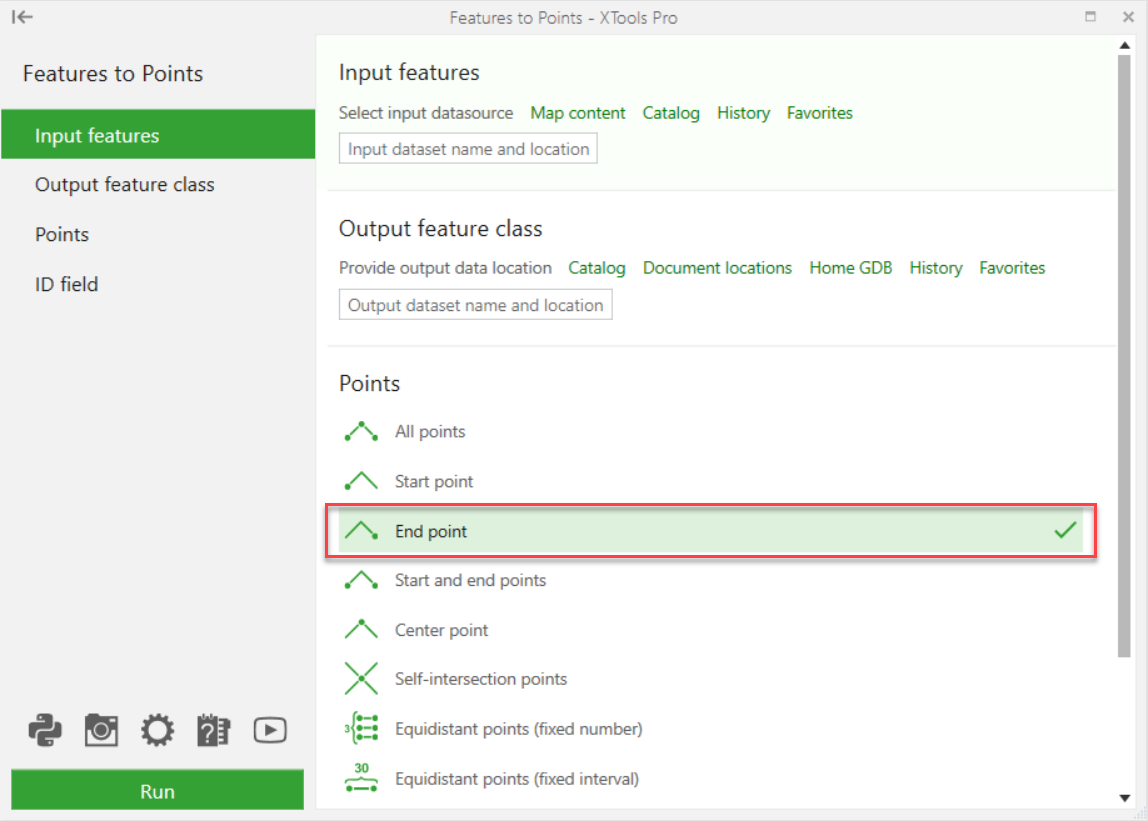Choose the Start point option
Screen dimensions: 1148x821
pos(434,482)
